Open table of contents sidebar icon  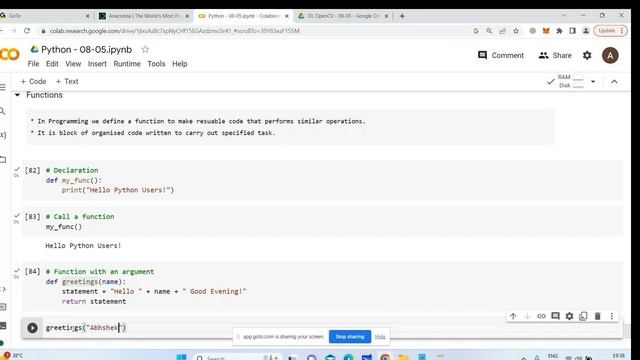3,87
